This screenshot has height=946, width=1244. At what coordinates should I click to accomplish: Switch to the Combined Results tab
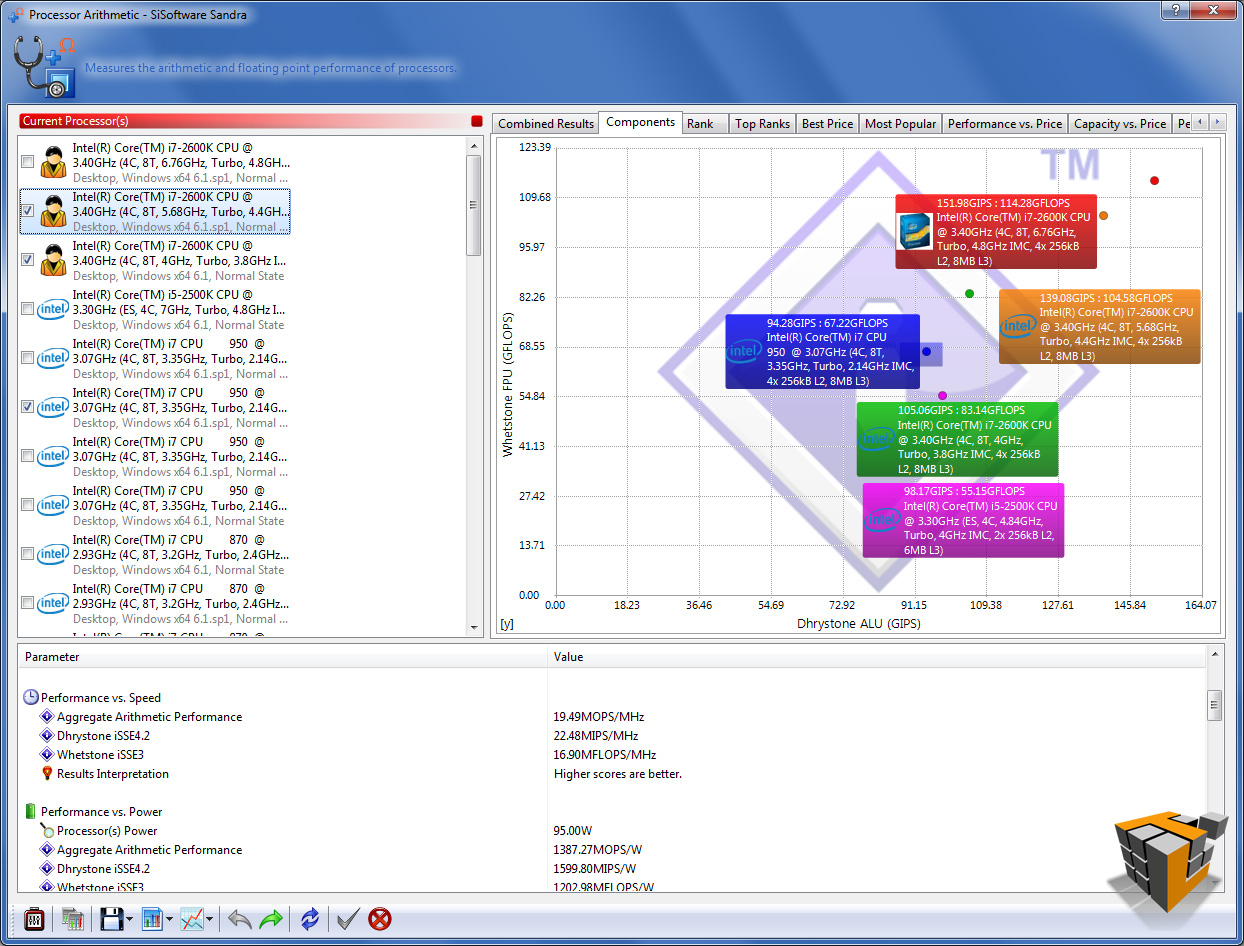[x=546, y=124]
